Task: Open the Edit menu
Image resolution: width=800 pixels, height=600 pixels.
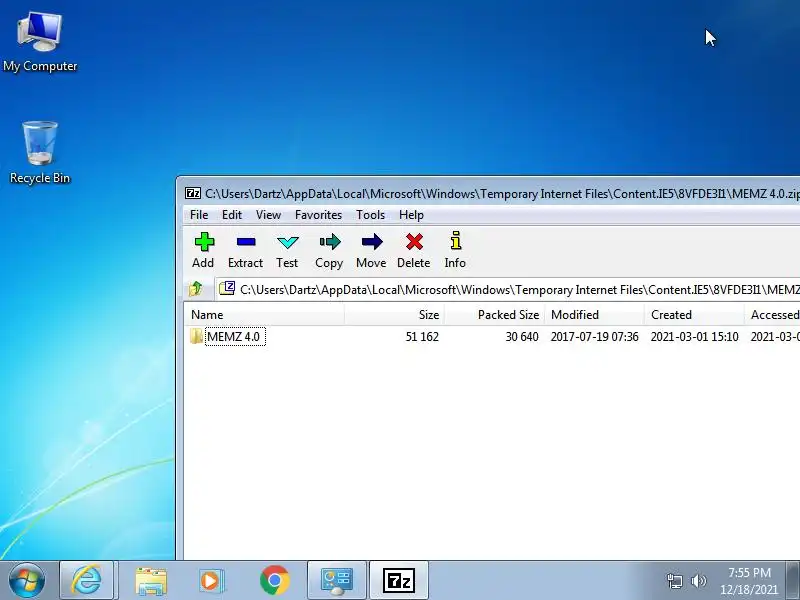Action: click(232, 215)
